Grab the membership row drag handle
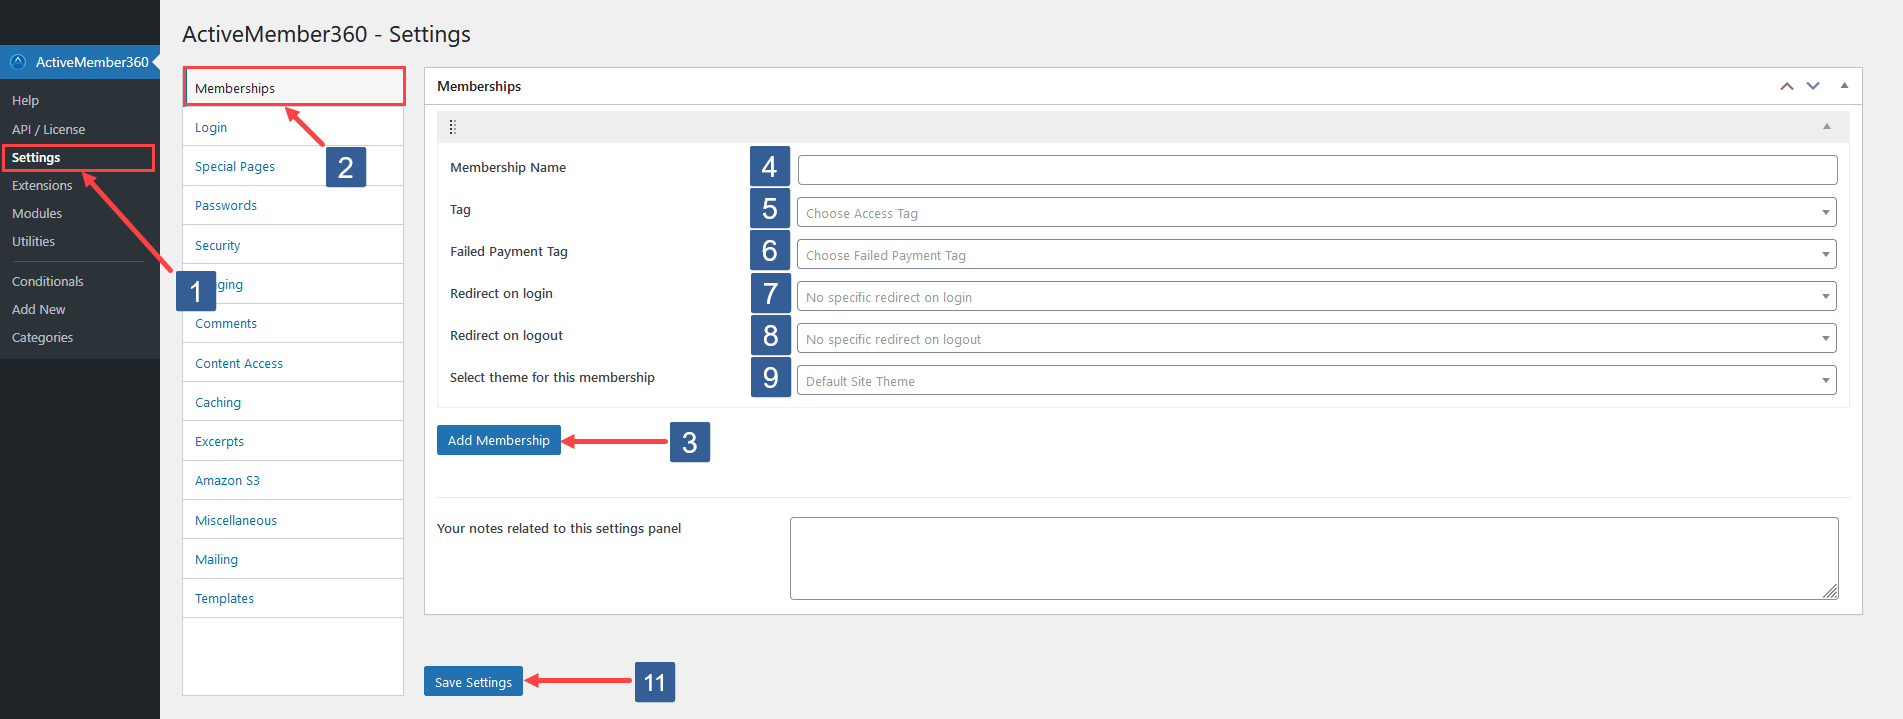 pyautogui.click(x=452, y=127)
